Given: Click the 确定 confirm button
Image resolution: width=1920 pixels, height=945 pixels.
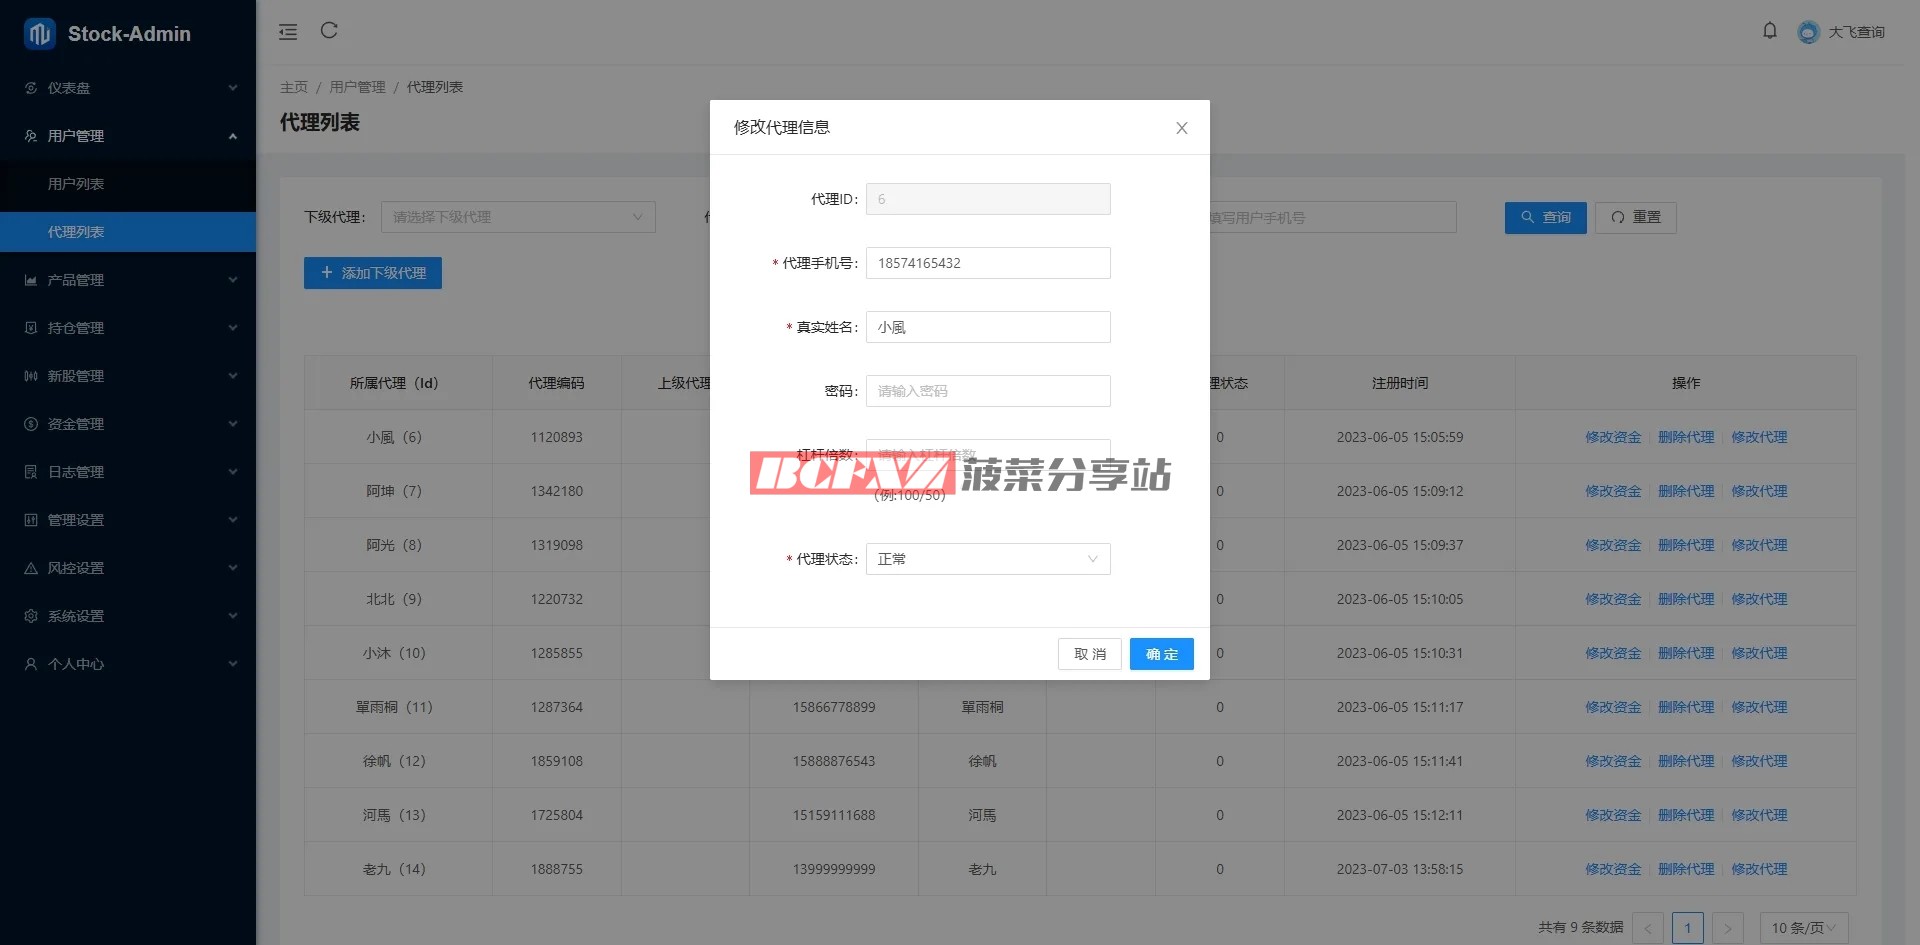Looking at the screenshot, I should click(1161, 654).
